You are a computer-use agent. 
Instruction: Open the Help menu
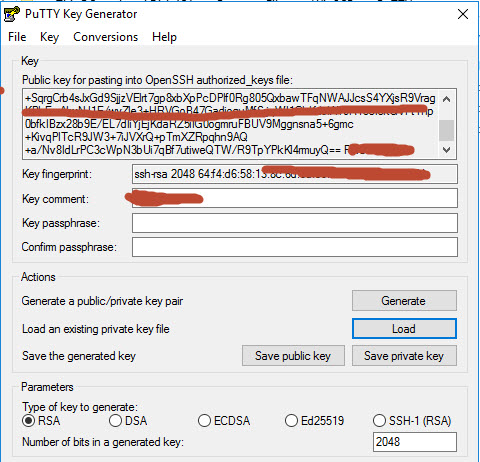[164, 37]
